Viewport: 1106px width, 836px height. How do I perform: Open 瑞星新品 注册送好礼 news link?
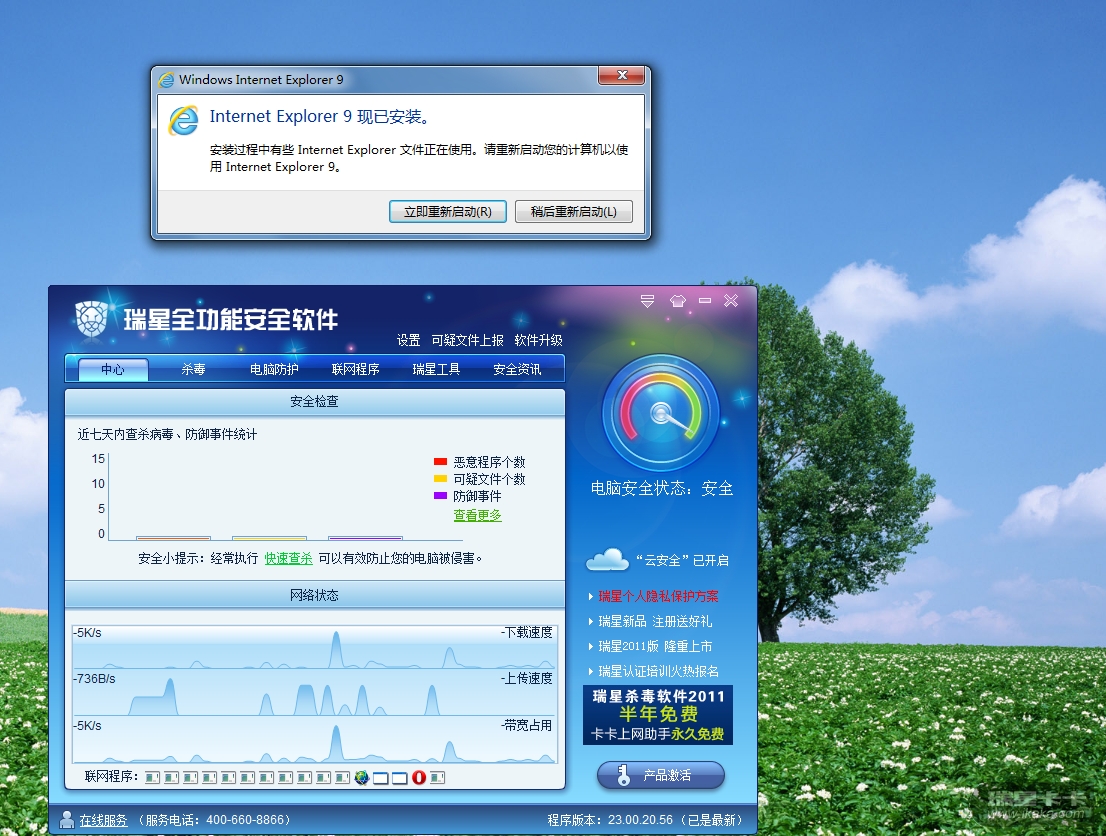coord(655,621)
